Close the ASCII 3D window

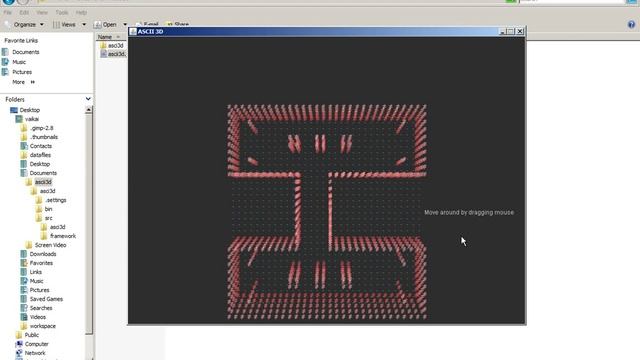coord(520,31)
